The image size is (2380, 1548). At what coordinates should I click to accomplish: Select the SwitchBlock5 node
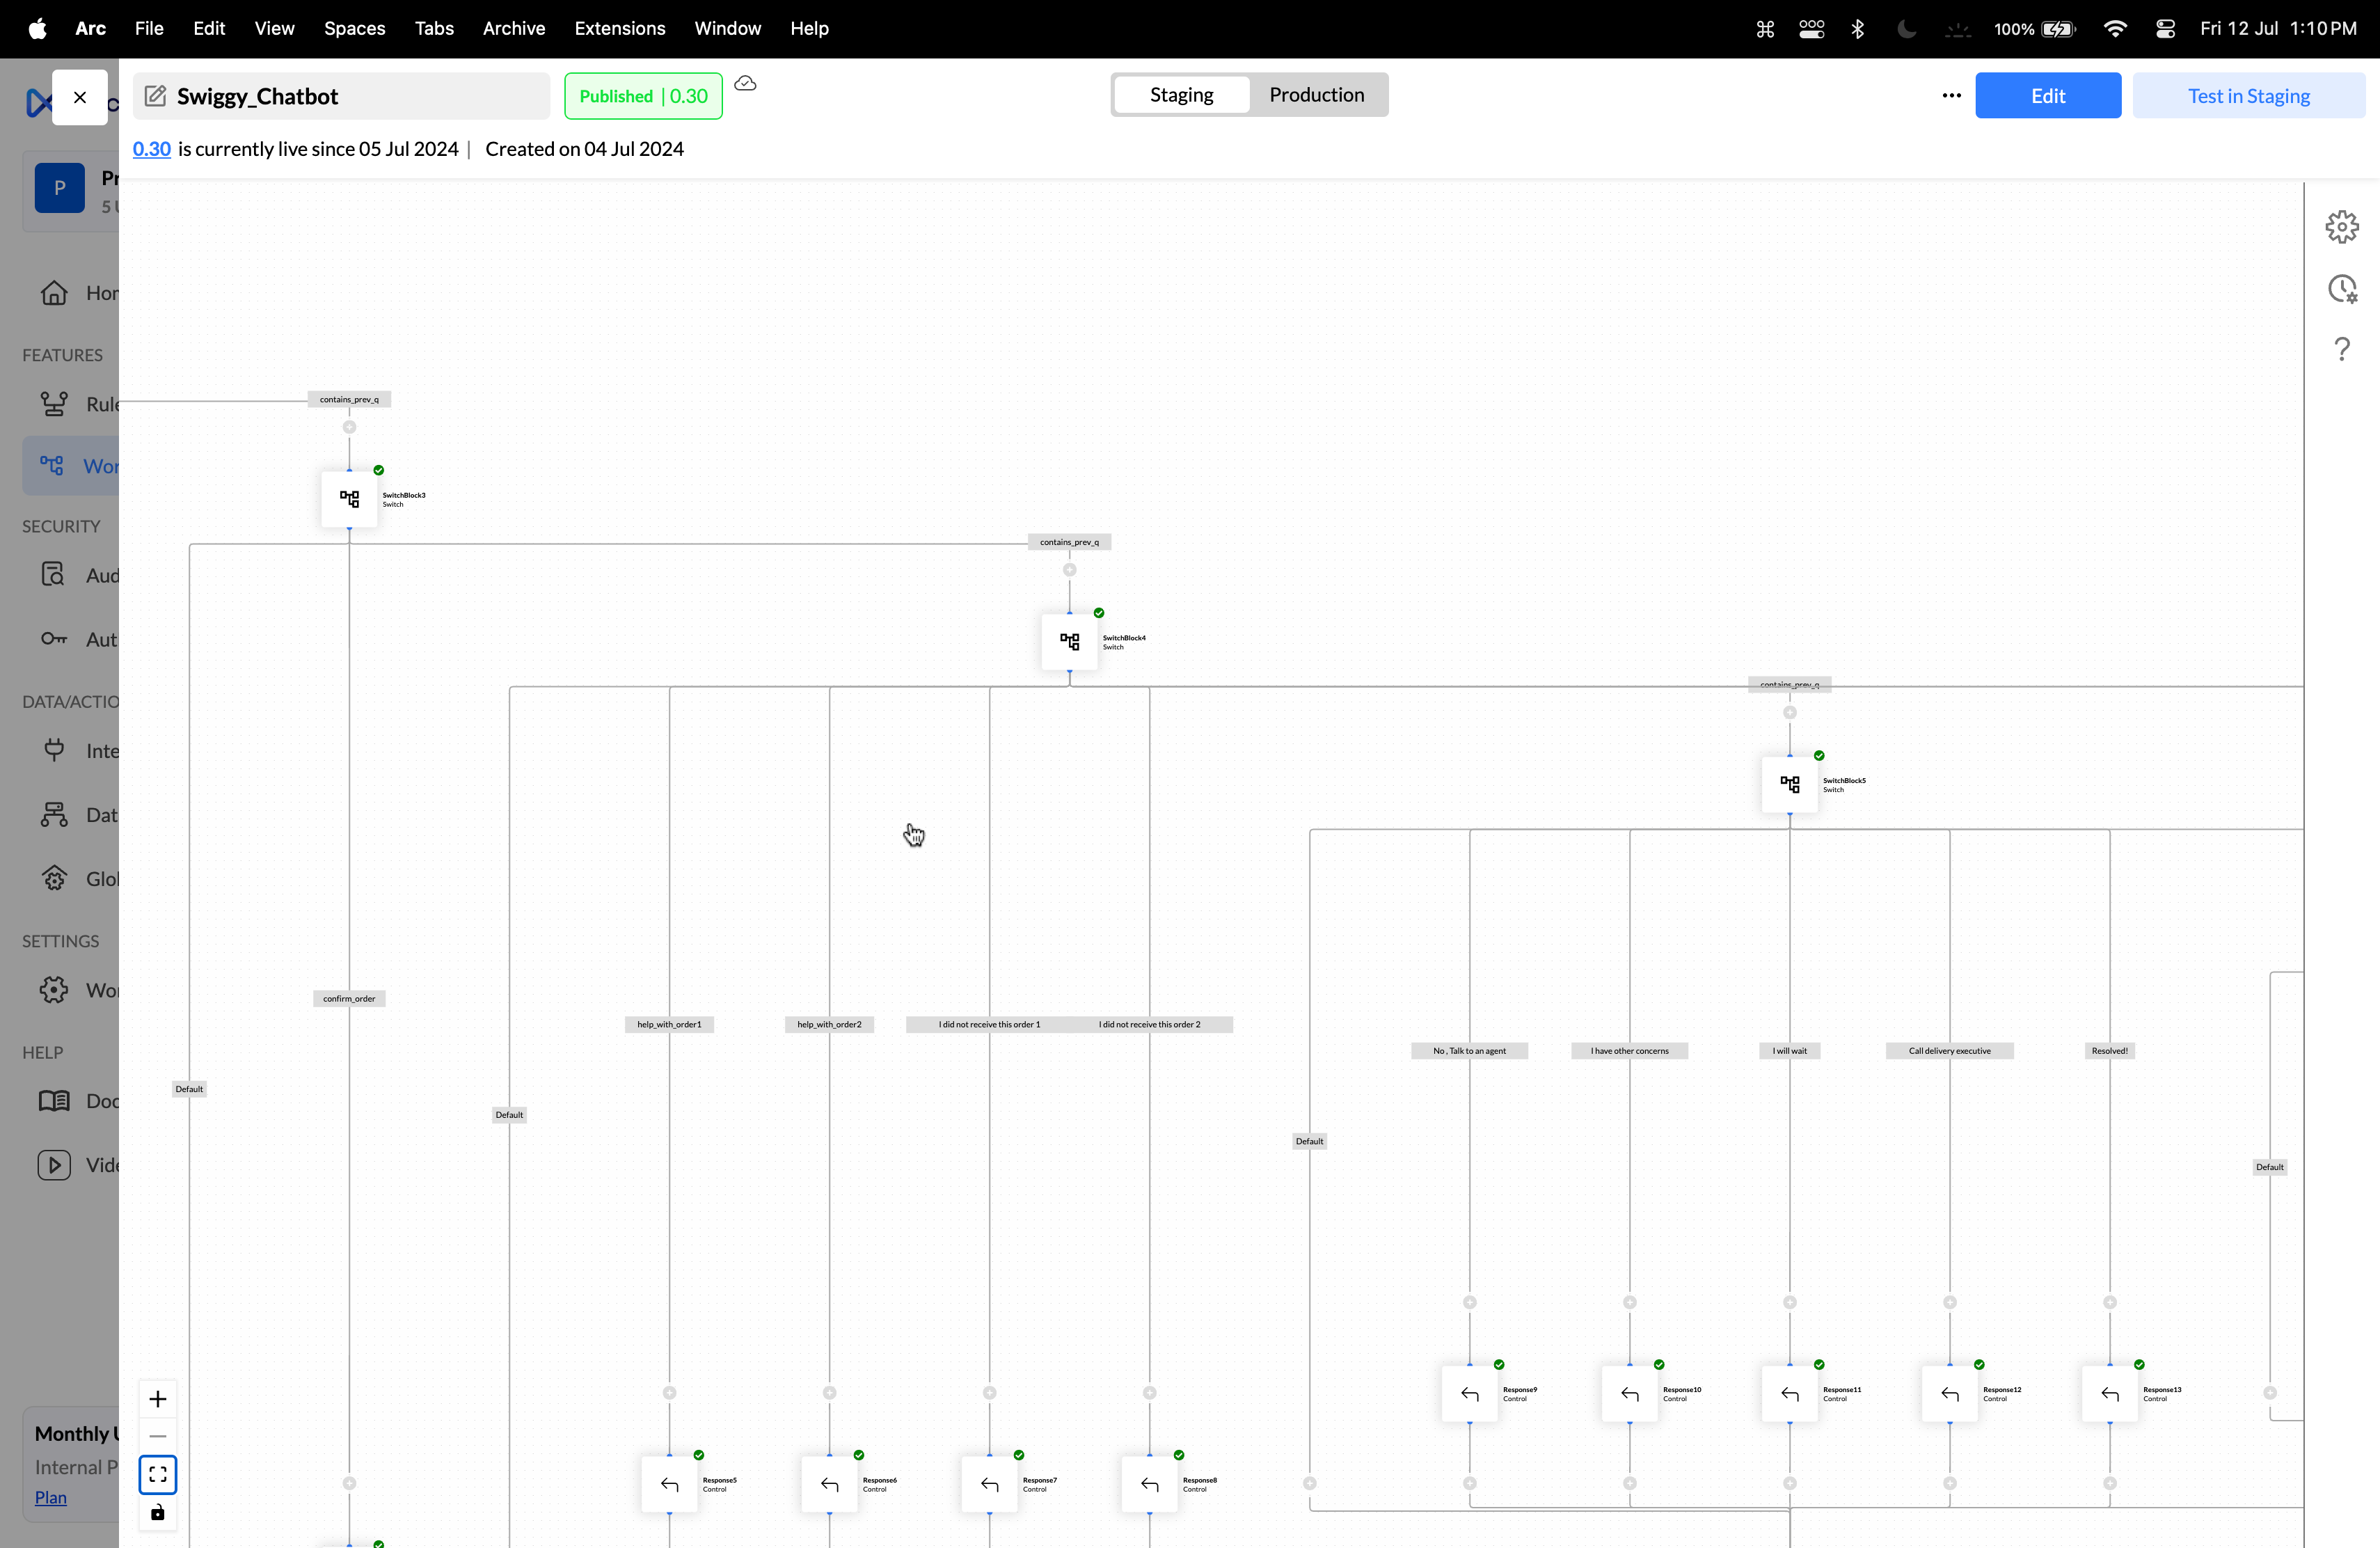point(1789,785)
